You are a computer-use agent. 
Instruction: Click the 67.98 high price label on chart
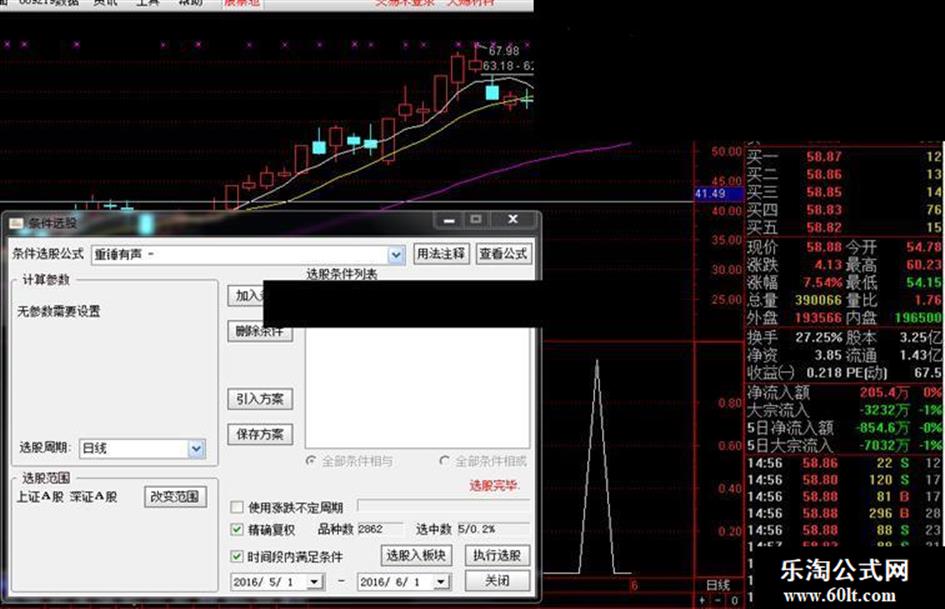pyautogui.click(x=504, y=51)
